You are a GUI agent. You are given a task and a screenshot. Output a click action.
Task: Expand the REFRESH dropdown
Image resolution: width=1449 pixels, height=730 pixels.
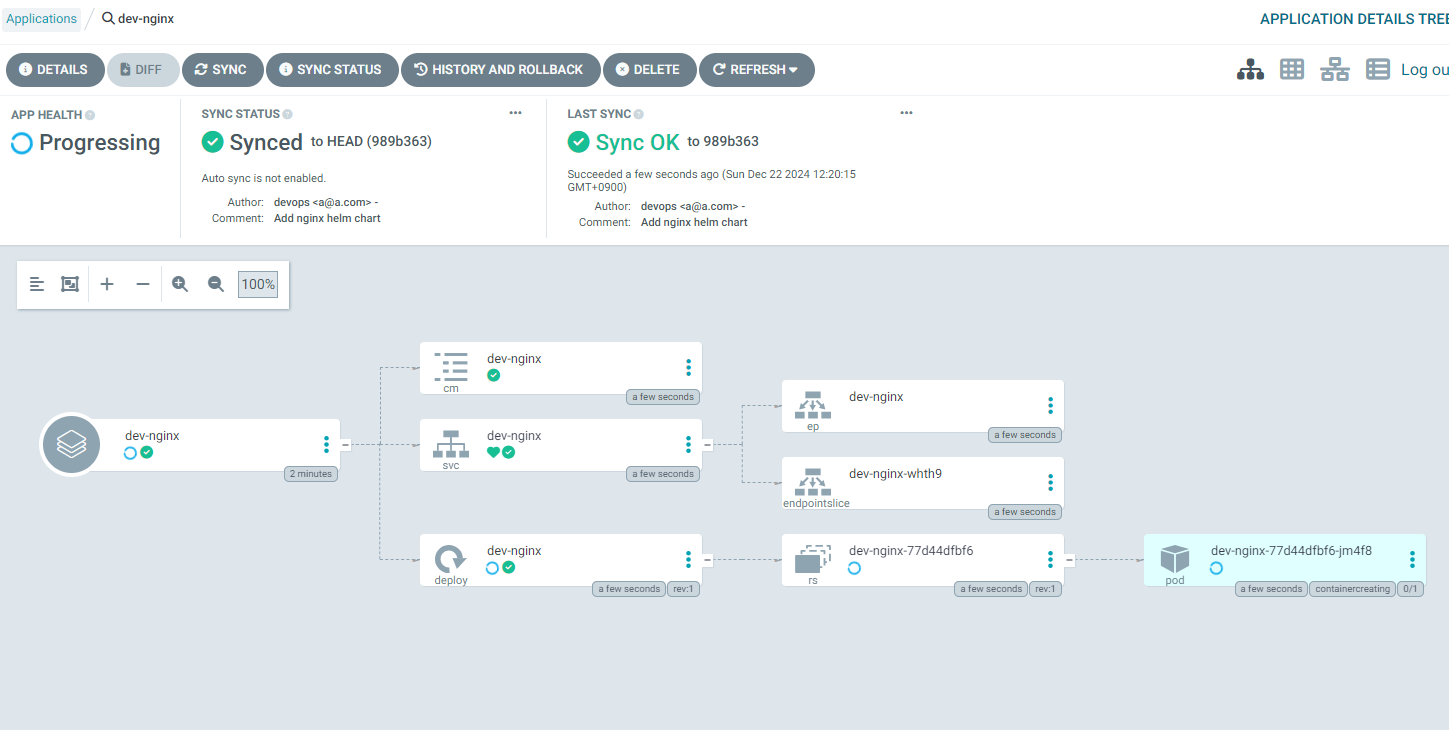pos(756,70)
